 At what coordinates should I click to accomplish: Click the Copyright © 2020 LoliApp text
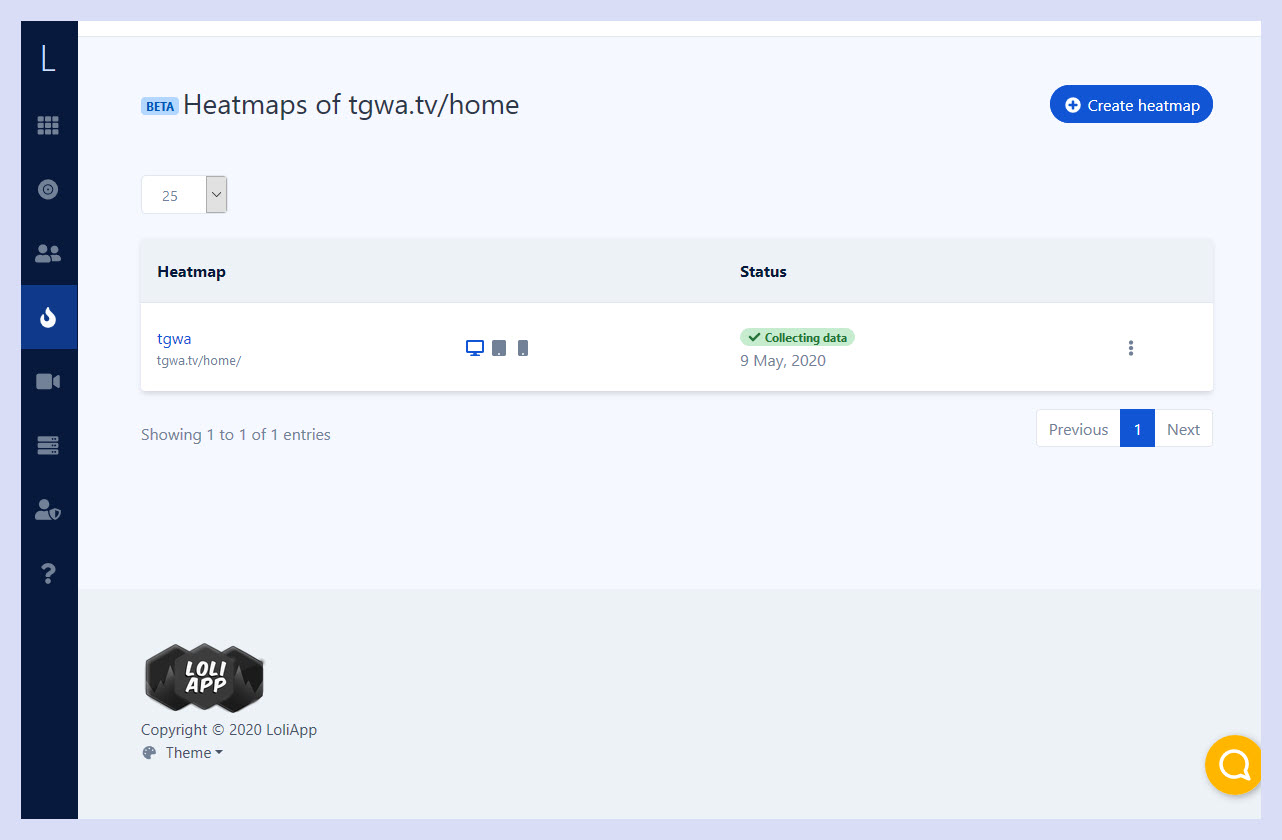229,730
